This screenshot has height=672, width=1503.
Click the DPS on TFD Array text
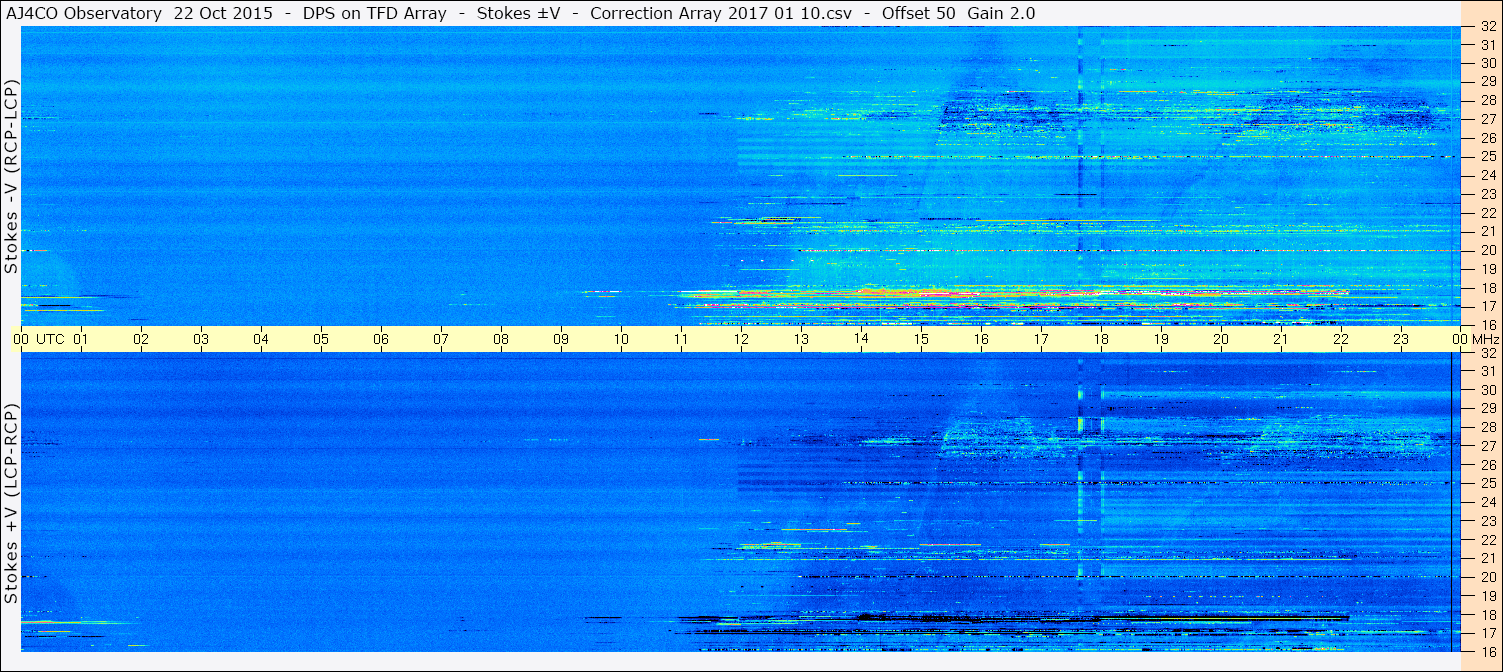(374, 13)
